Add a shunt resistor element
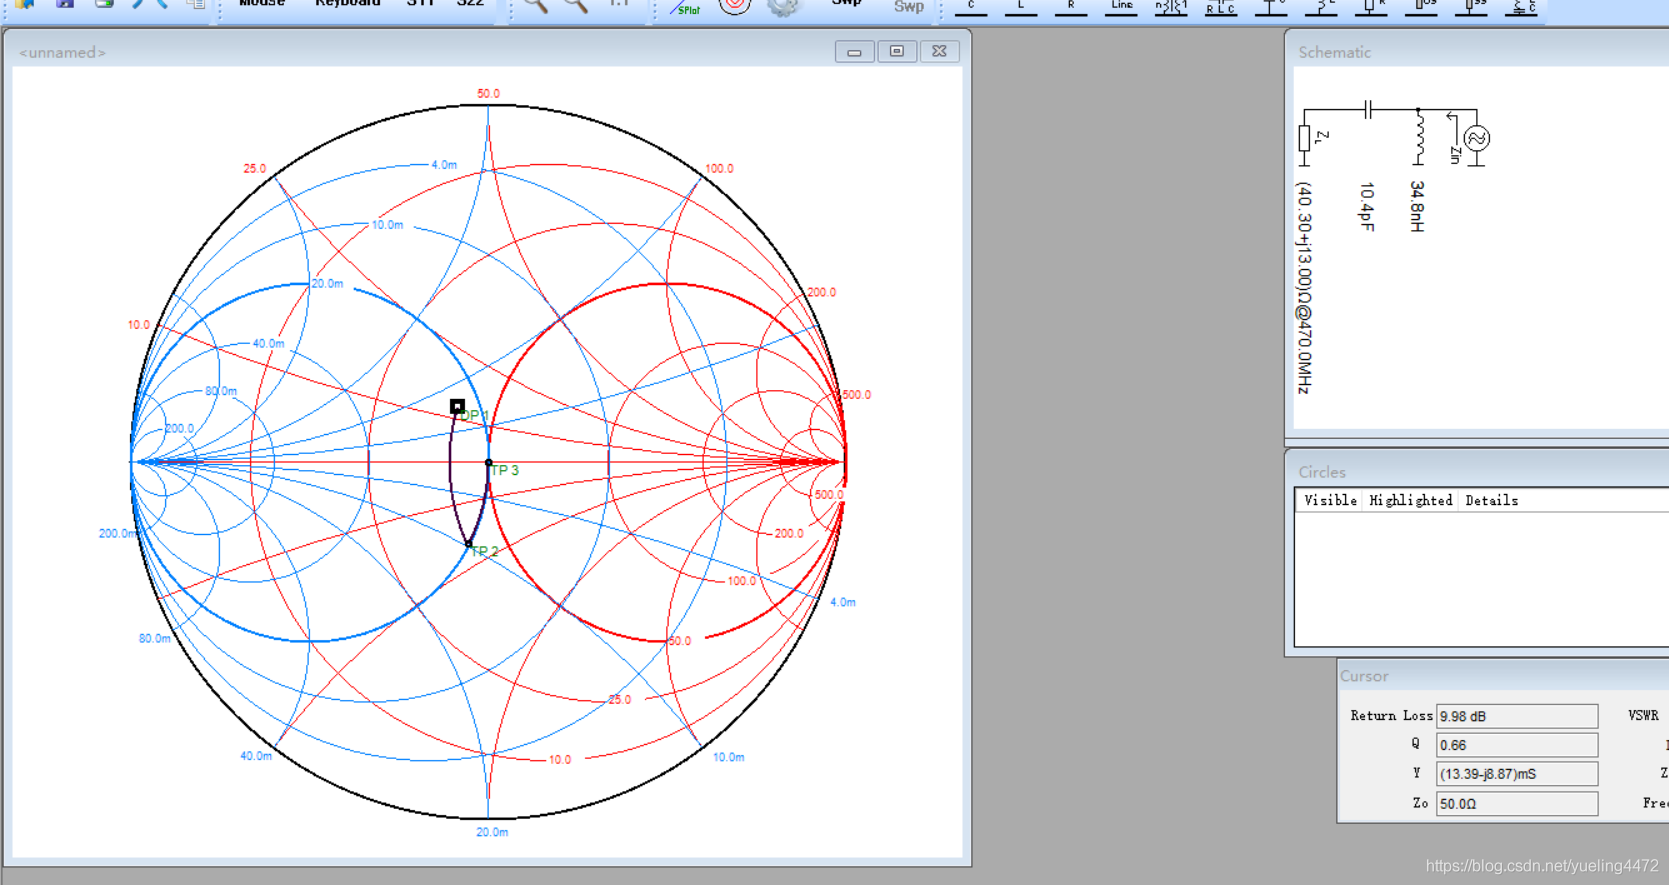Screen dimensions: 1669x885 click(x=1371, y=8)
